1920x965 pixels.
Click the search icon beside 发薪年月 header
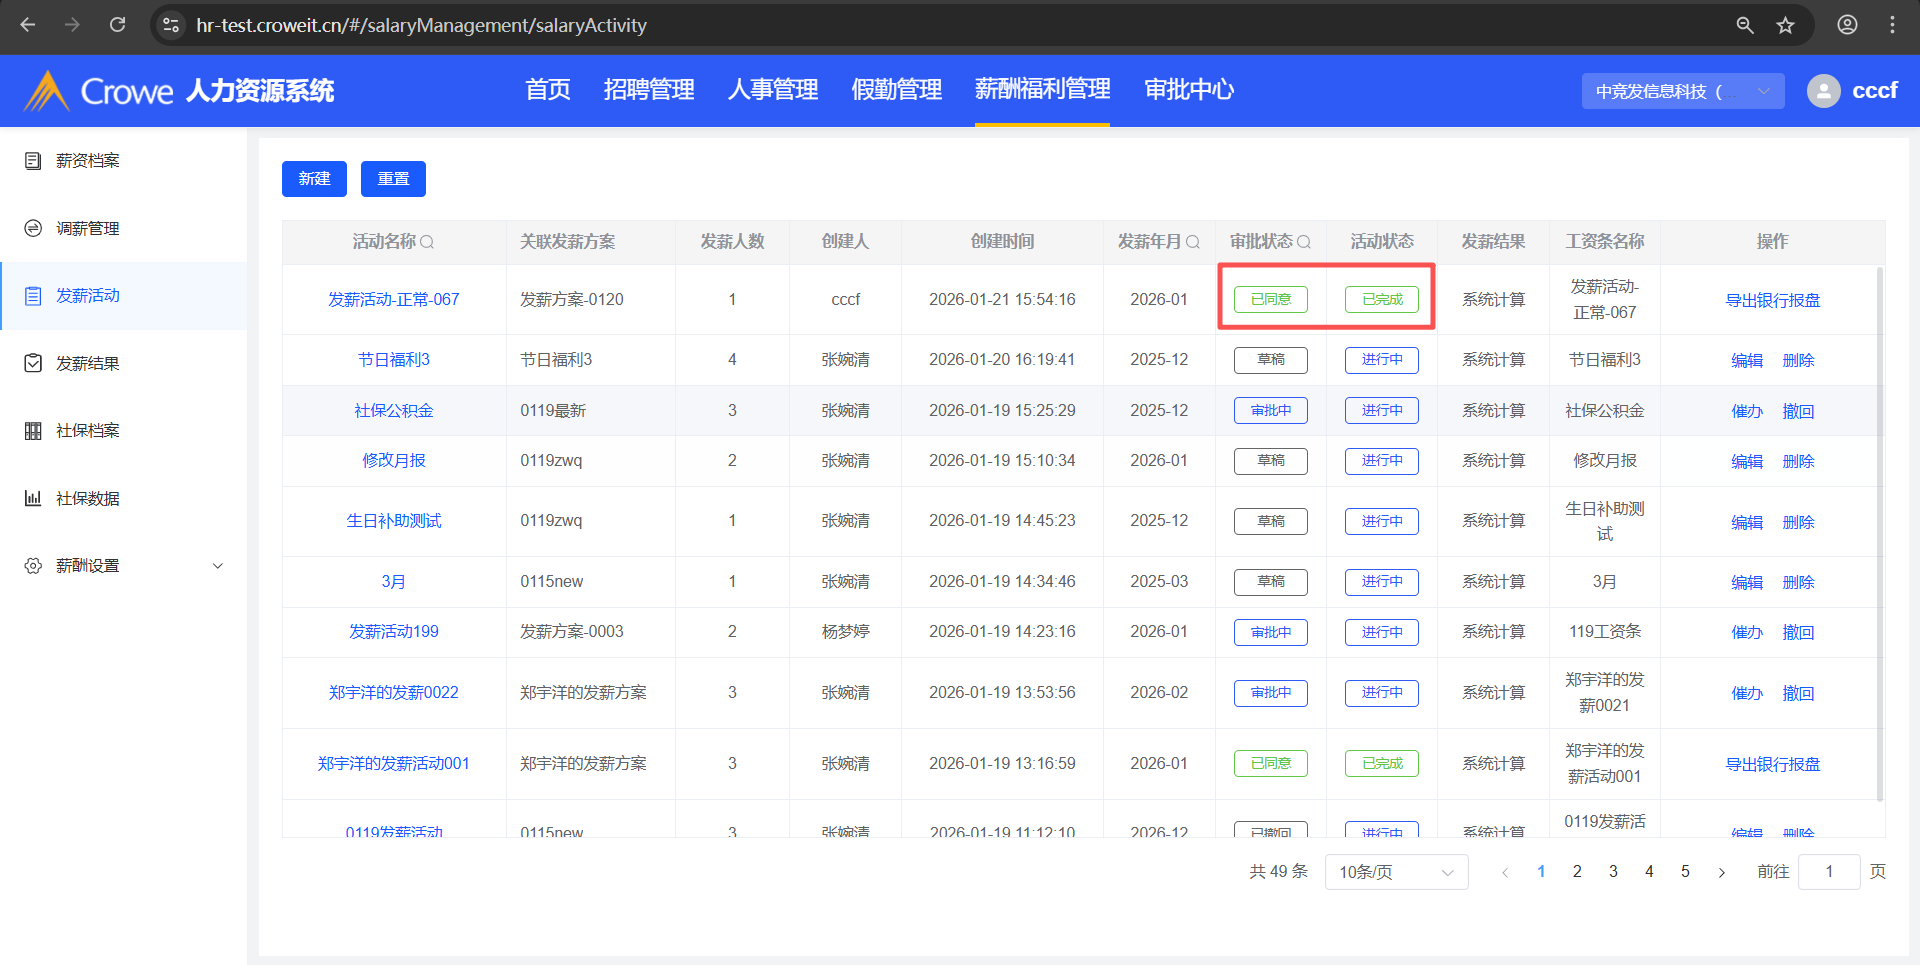[x=1192, y=242]
